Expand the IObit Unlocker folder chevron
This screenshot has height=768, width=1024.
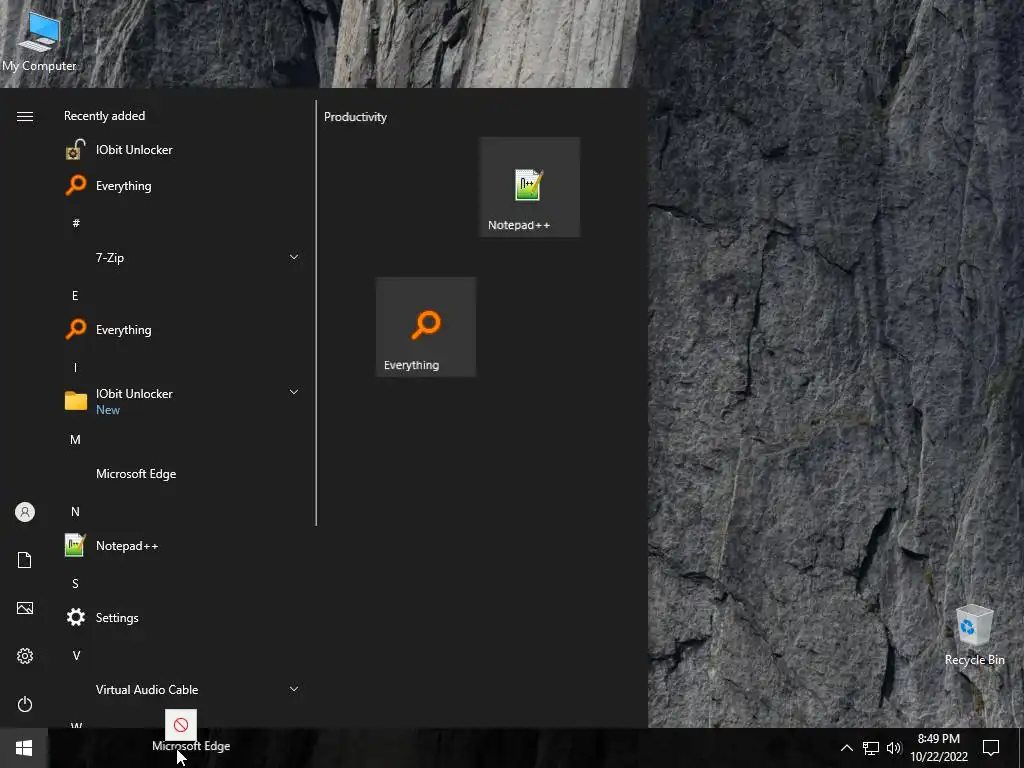click(x=294, y=392)
